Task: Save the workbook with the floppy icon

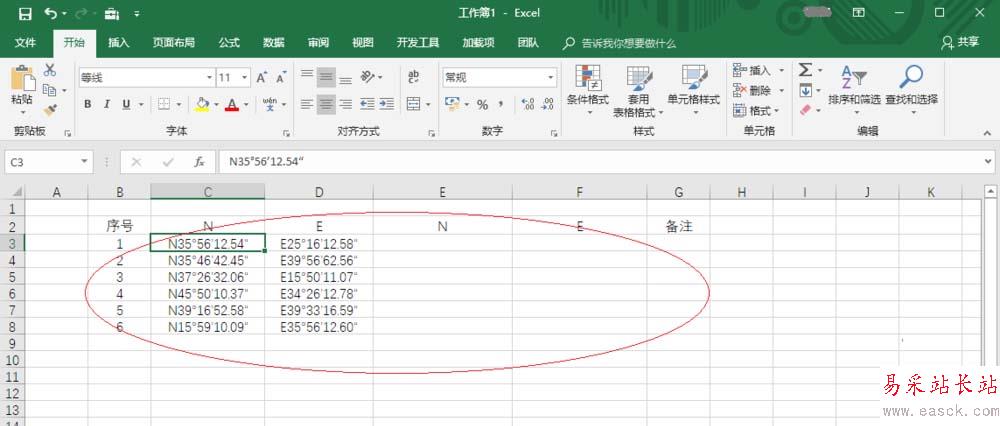Action: (x=25, y=13)
